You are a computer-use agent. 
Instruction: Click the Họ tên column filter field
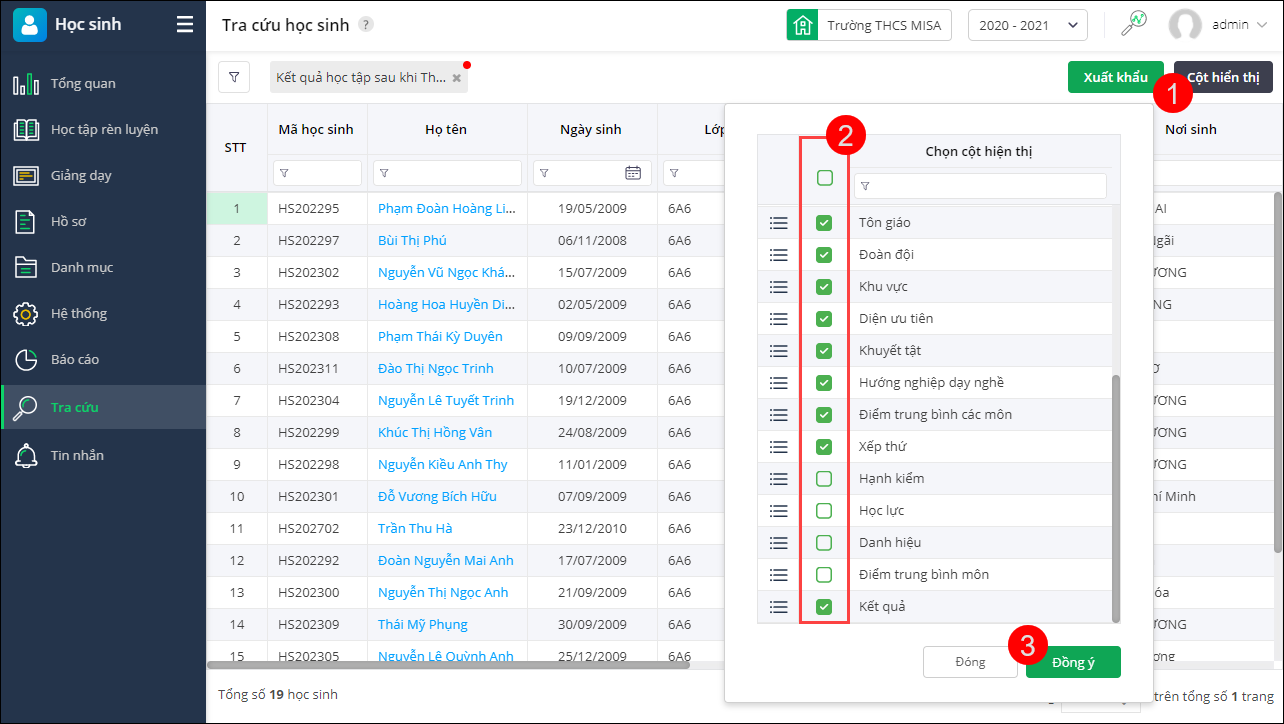point(447,173)
